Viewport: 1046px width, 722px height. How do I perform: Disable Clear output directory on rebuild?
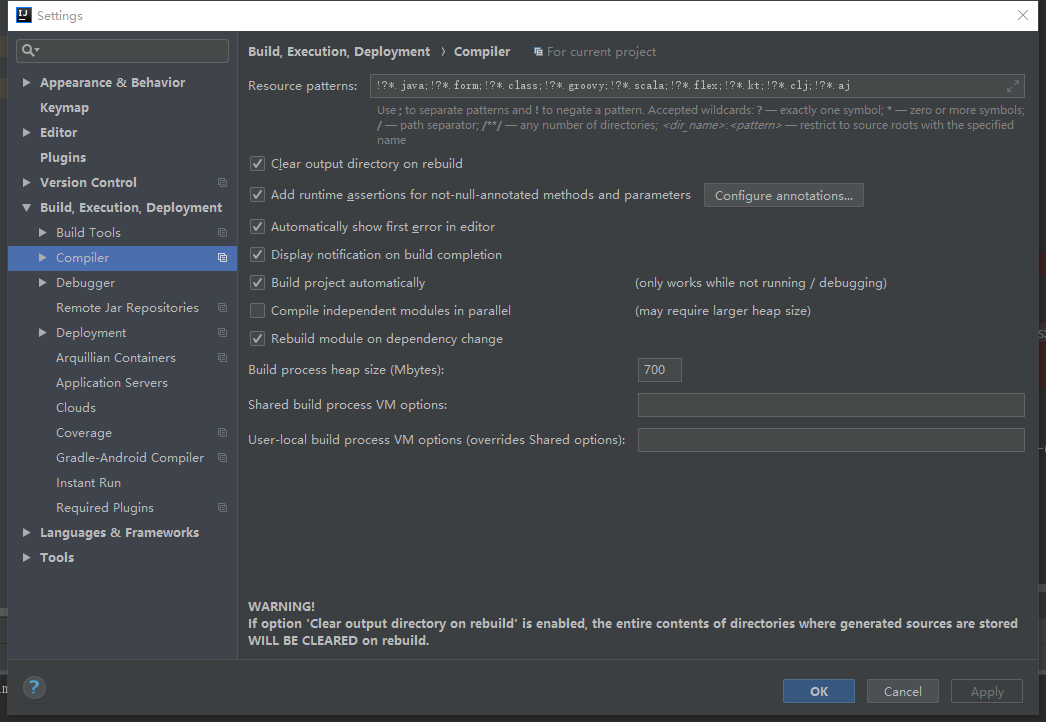pos(258,164)
